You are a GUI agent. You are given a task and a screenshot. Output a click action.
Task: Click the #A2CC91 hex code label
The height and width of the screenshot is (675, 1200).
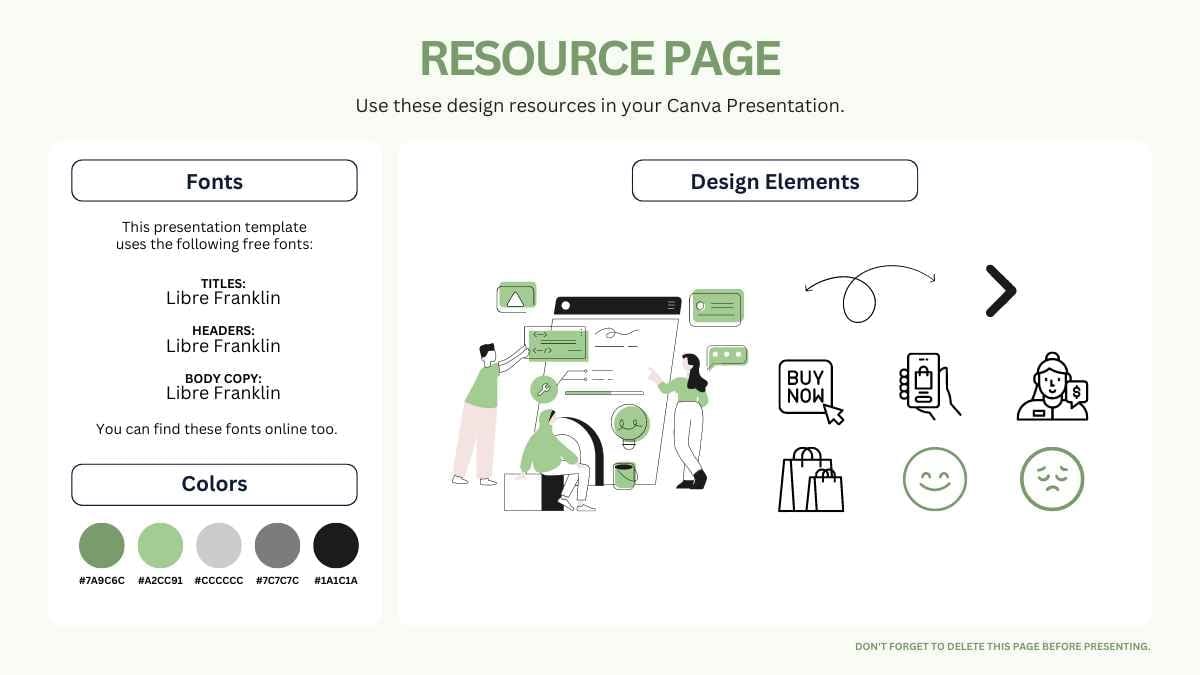point(160,581)
